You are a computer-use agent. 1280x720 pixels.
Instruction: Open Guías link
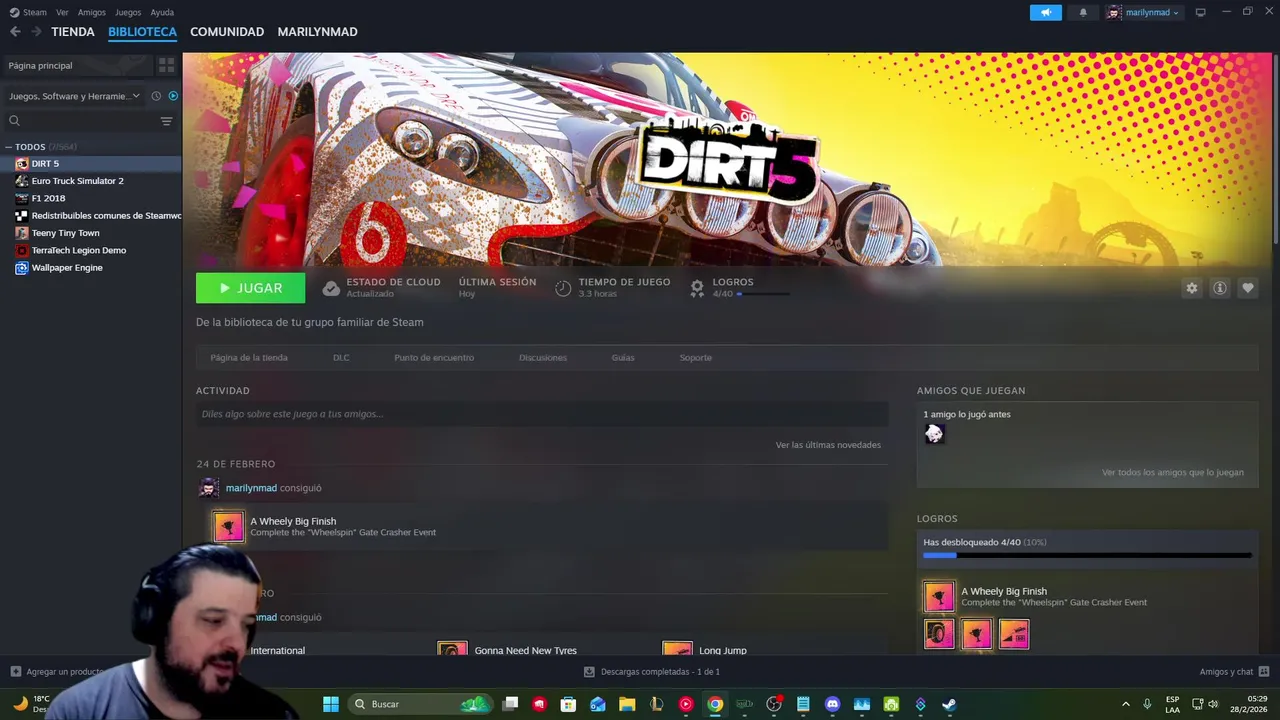click(623, 357)
